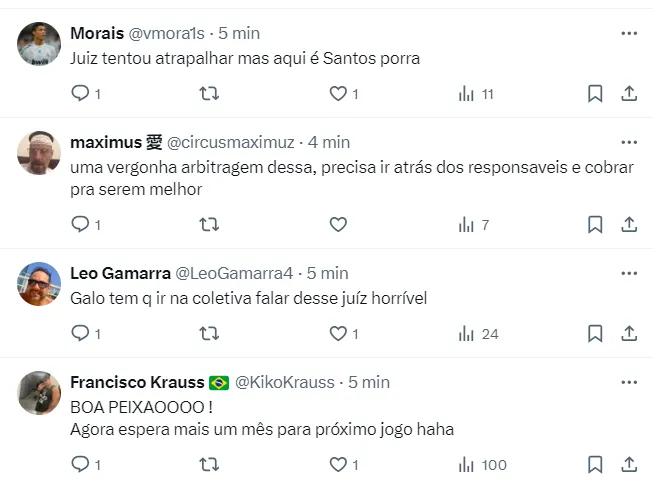Like Francisco Krauss's tweet
Image resolution: width=653 pixels, height=482 pixels.
pyautogui.click(x=338, y=465)
